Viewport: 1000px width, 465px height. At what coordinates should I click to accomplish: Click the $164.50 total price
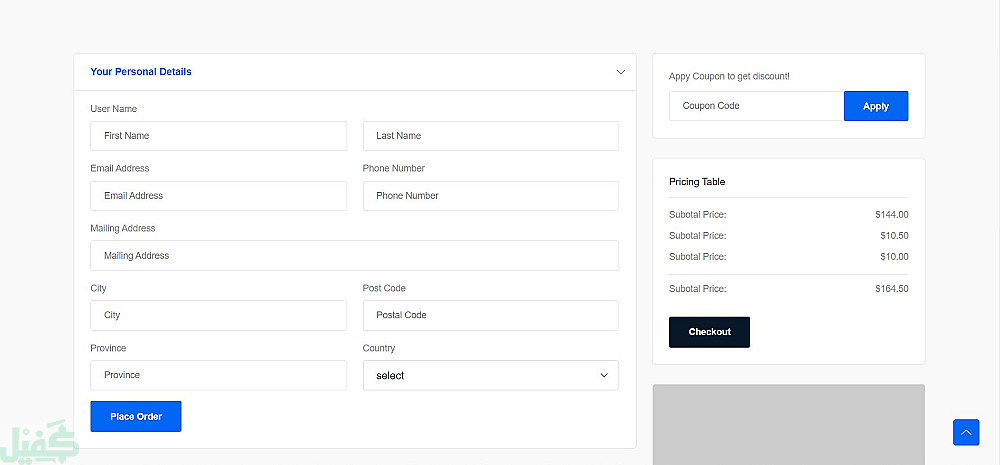(891, 289)
